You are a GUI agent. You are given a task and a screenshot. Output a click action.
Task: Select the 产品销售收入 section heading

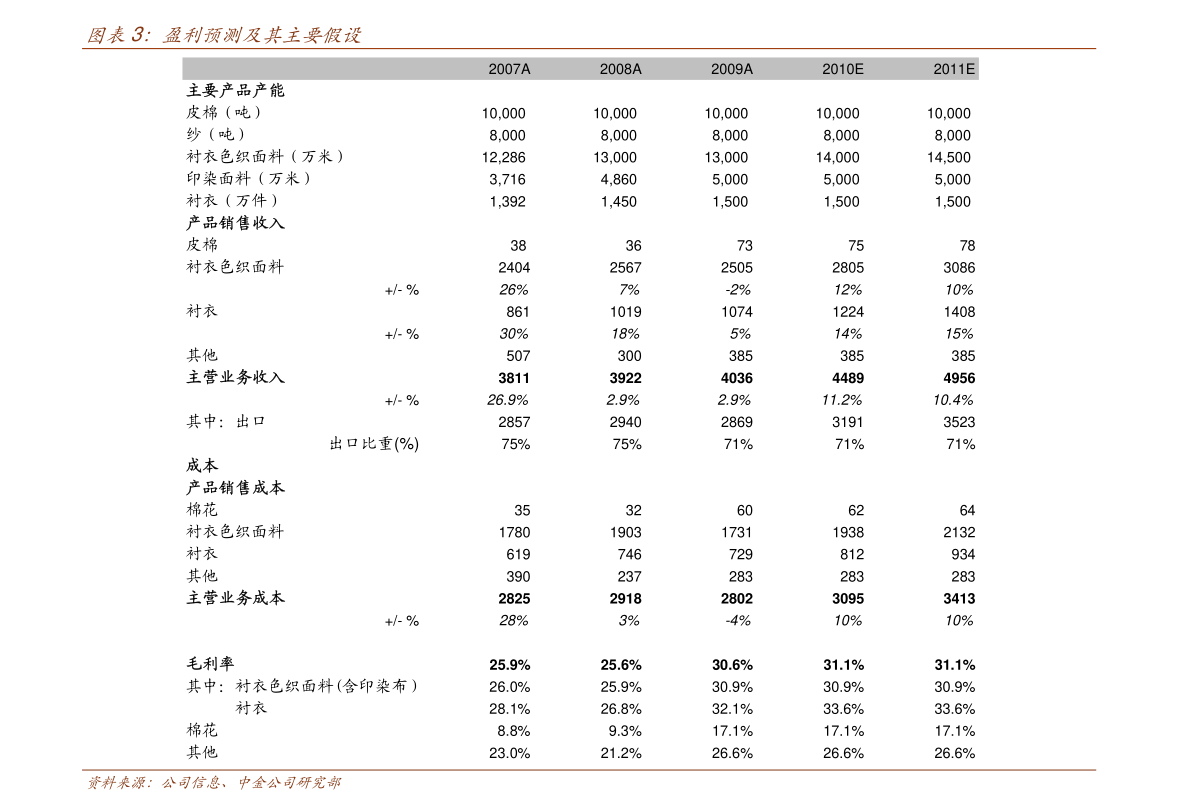(235, 223)
